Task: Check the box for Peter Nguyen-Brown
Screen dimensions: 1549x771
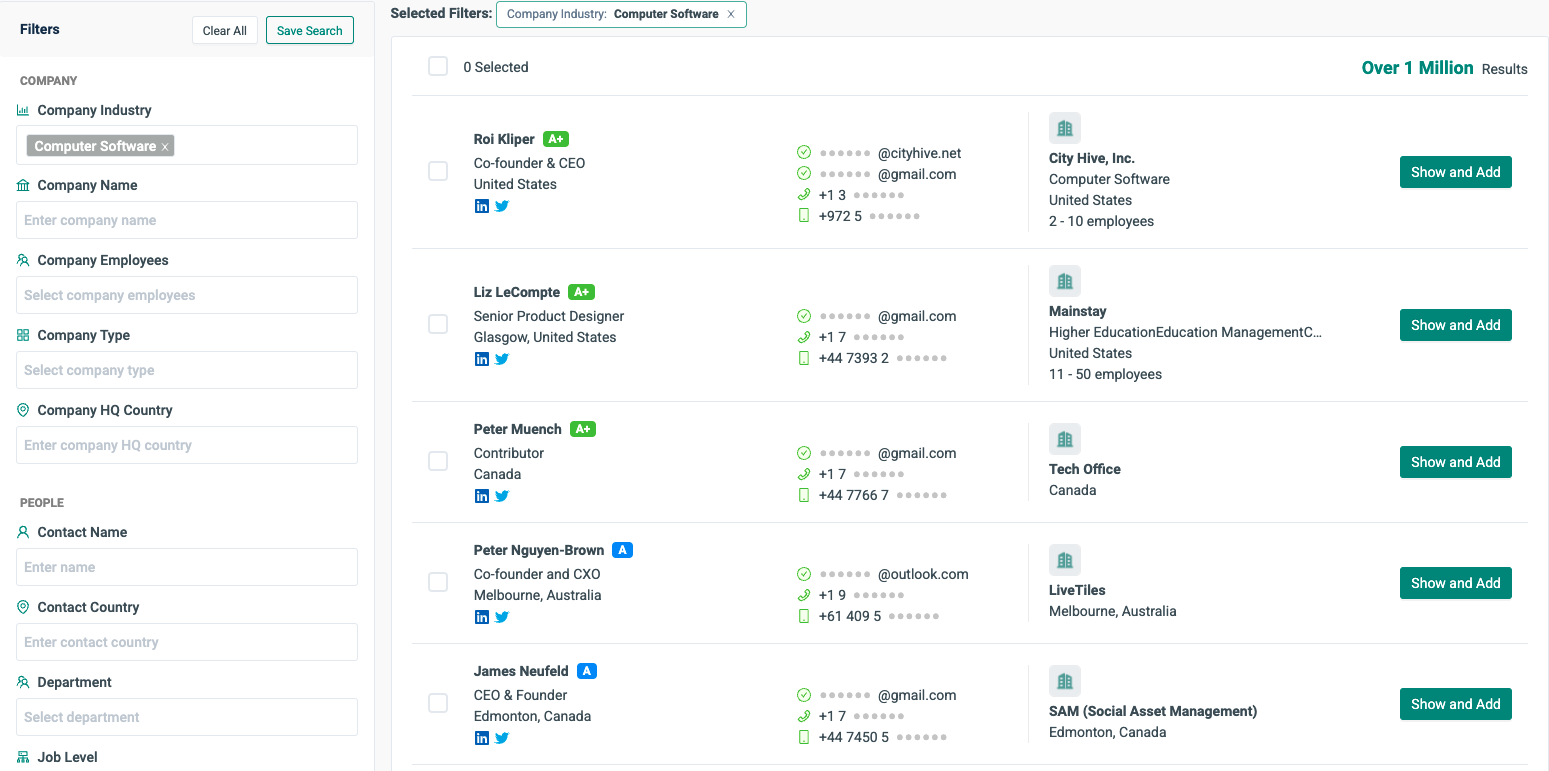Action: coord(438,582)
